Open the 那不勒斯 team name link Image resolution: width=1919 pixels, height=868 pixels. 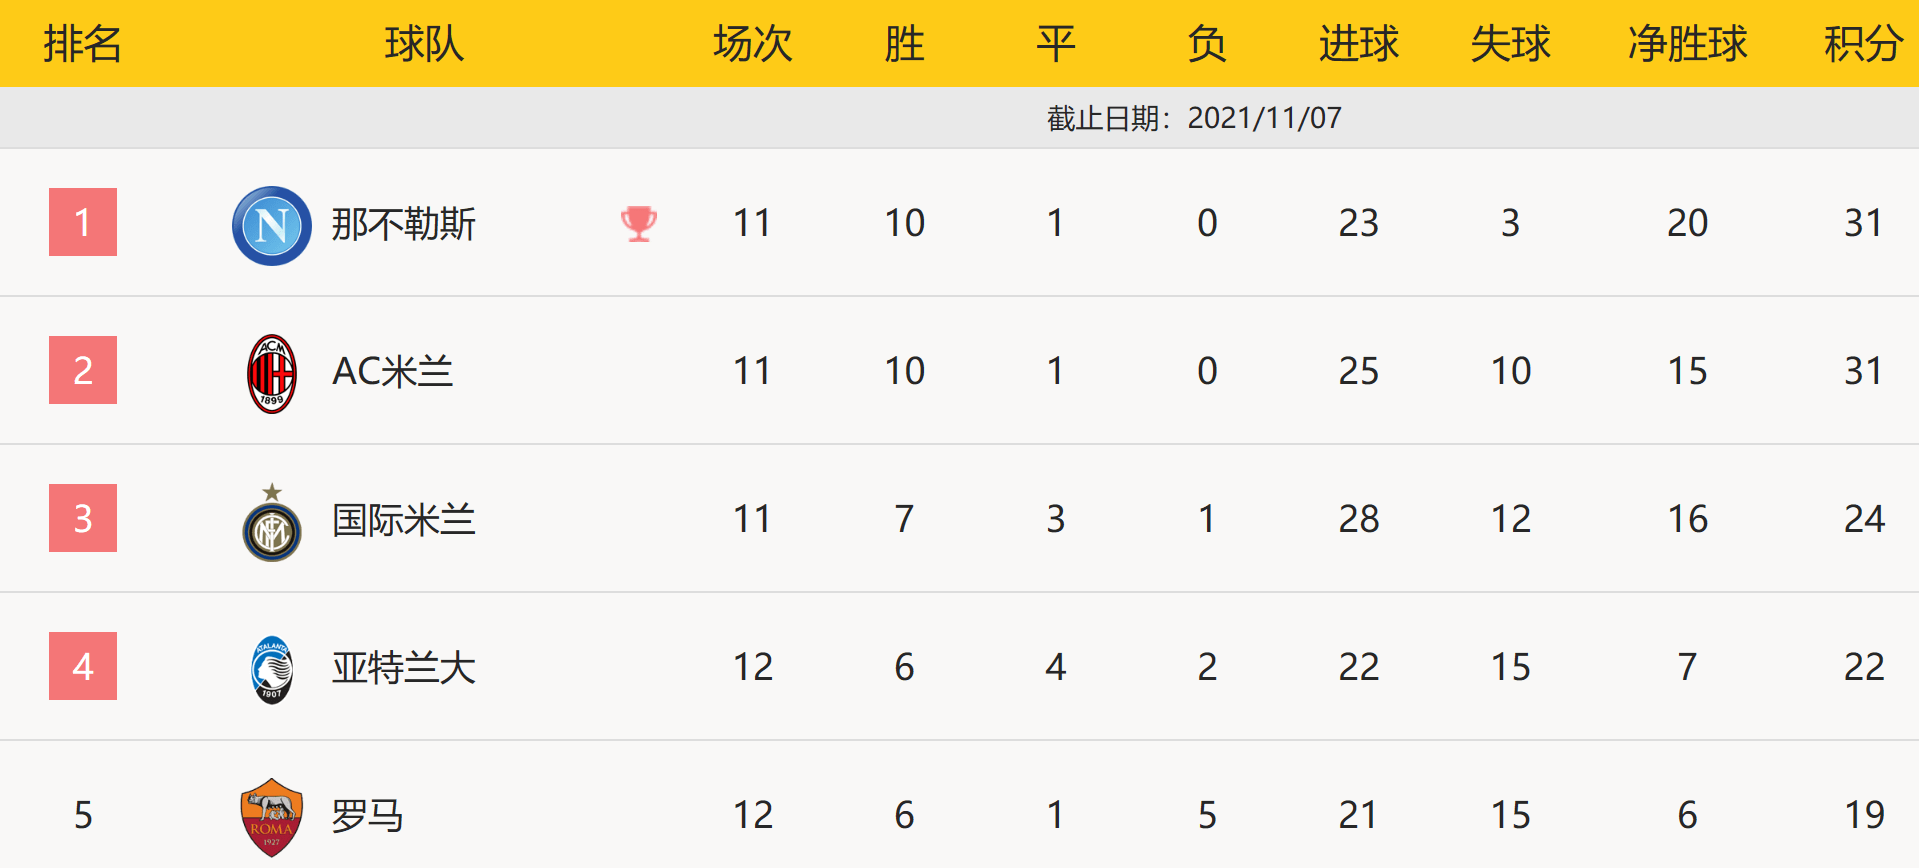404,224
